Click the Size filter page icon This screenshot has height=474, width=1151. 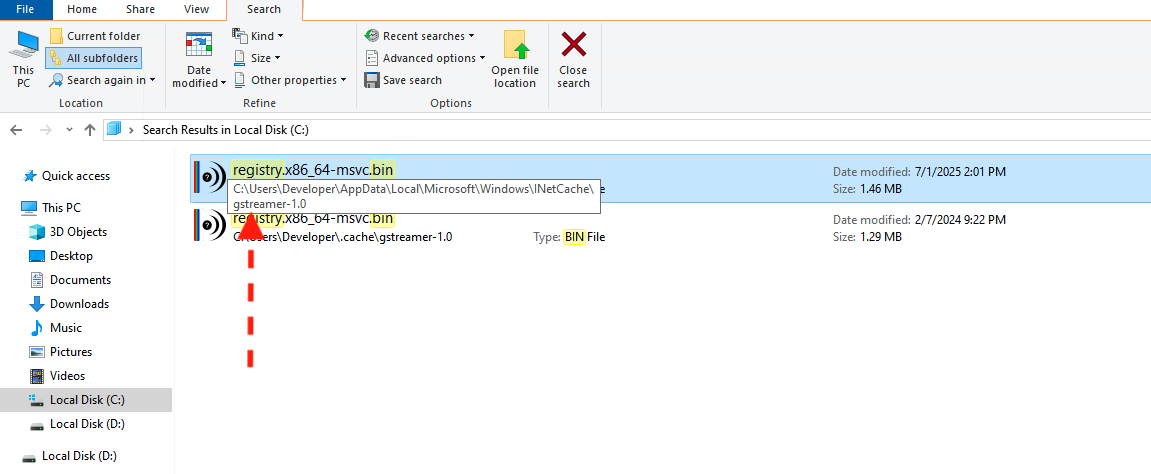[239, 57]
